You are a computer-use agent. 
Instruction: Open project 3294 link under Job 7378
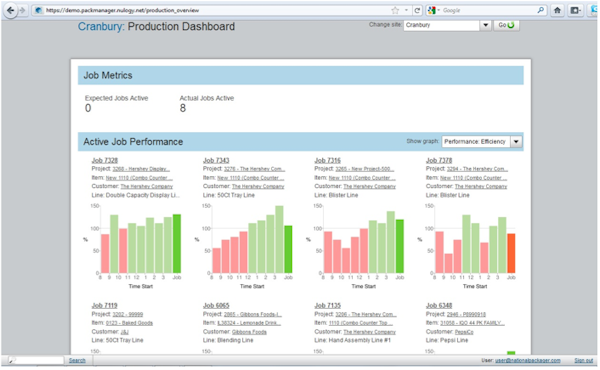477,169
